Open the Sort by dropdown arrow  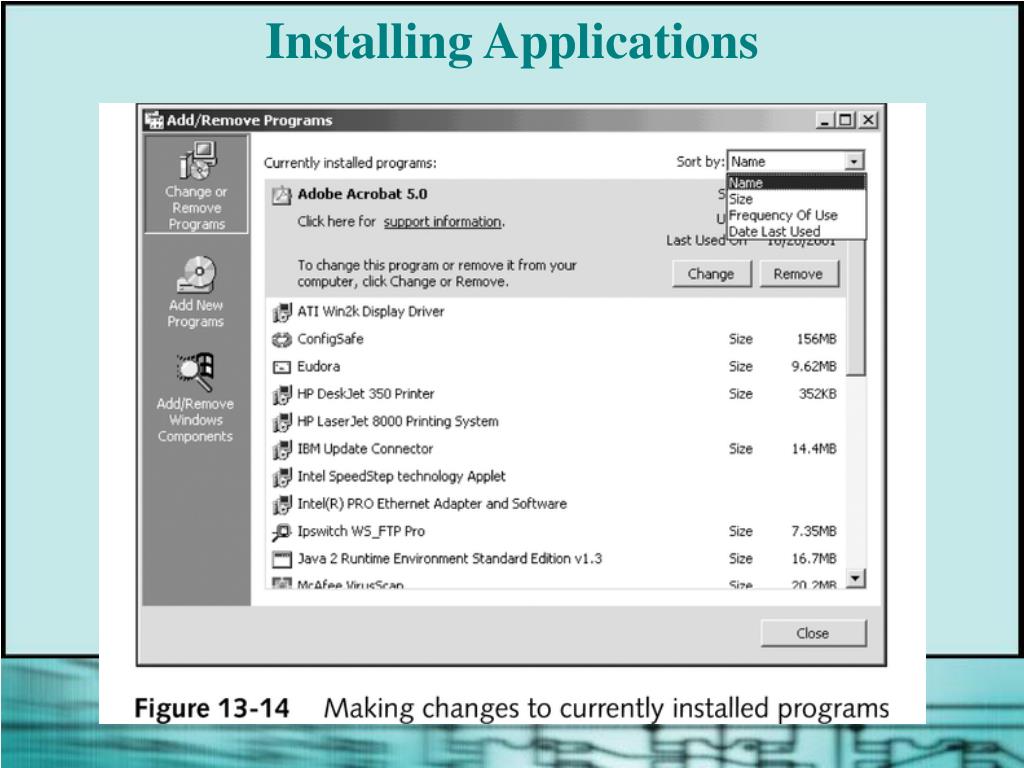854,161
